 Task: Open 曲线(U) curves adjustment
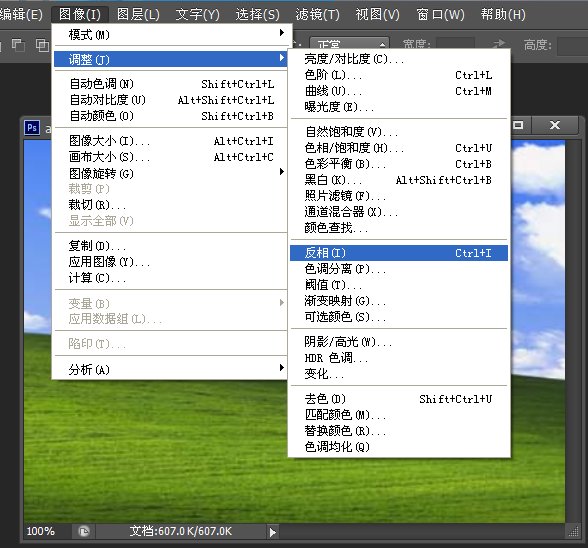coord(399,91)
